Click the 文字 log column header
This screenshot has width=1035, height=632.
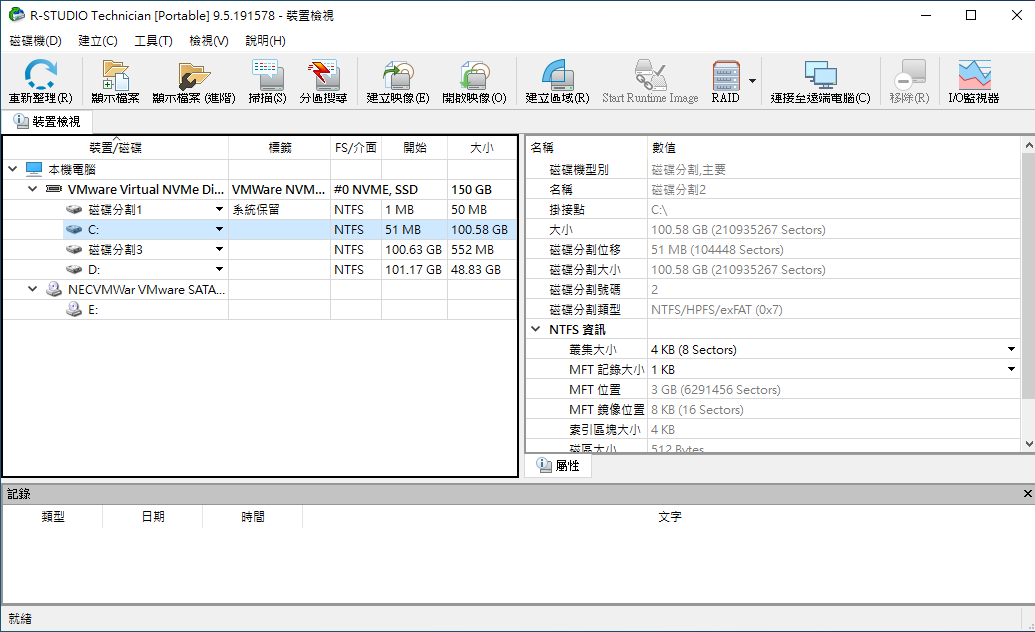point(669,516)
